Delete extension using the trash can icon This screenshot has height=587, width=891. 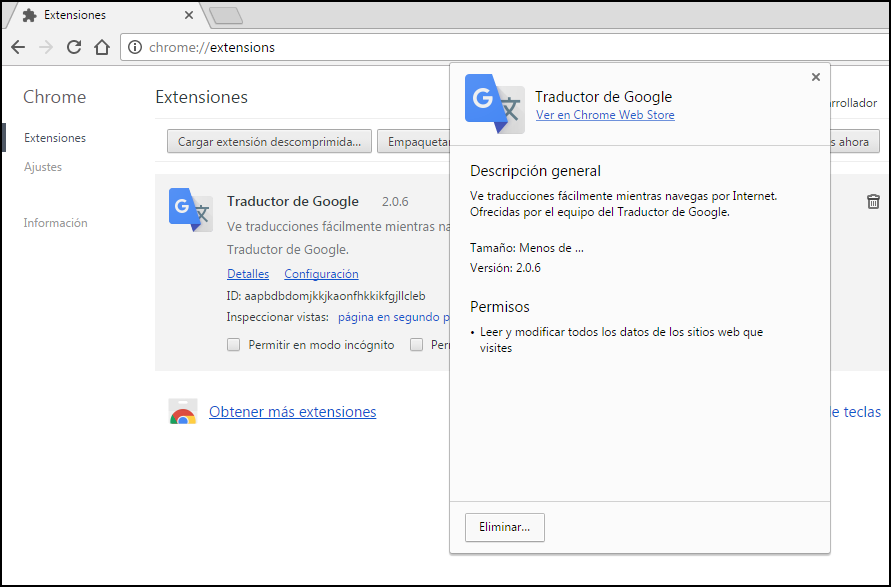point(873,202)
